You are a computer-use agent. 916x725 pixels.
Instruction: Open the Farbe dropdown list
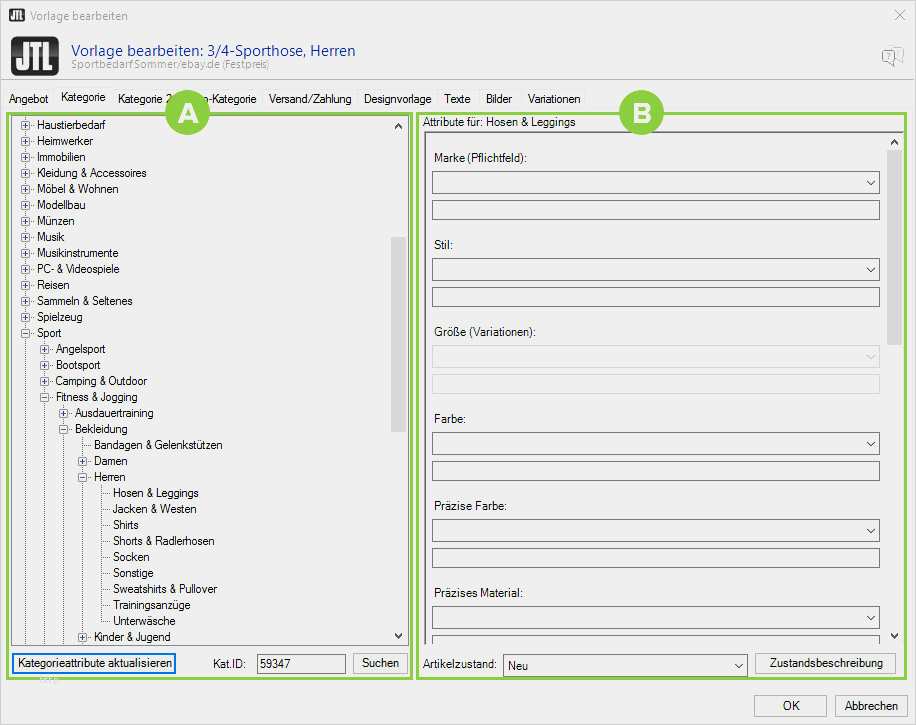[655, 443]
